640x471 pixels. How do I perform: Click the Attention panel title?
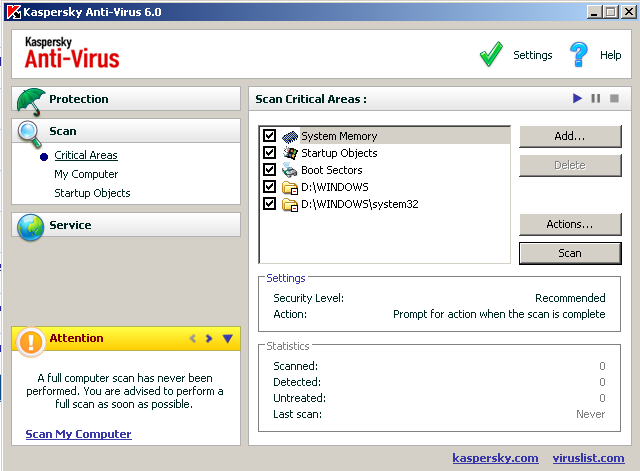pos(76,338)
